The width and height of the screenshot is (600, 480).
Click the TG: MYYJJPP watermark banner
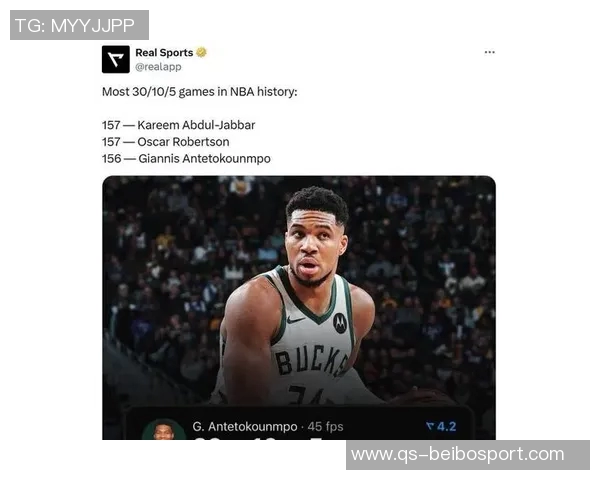(79, 25)
